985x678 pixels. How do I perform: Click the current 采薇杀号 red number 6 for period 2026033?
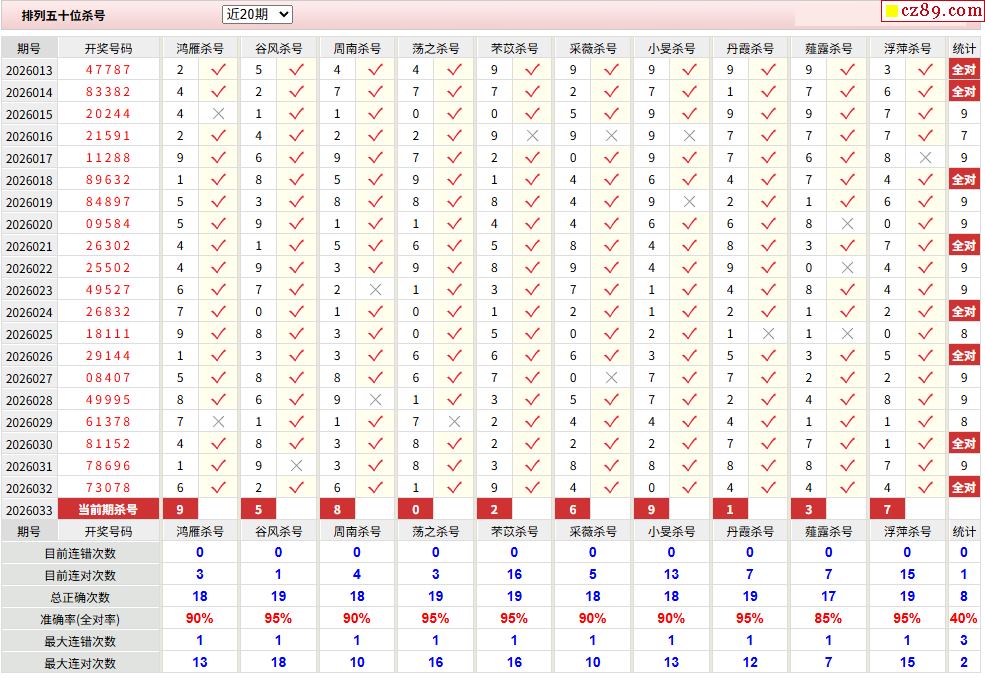coord(573,510)
